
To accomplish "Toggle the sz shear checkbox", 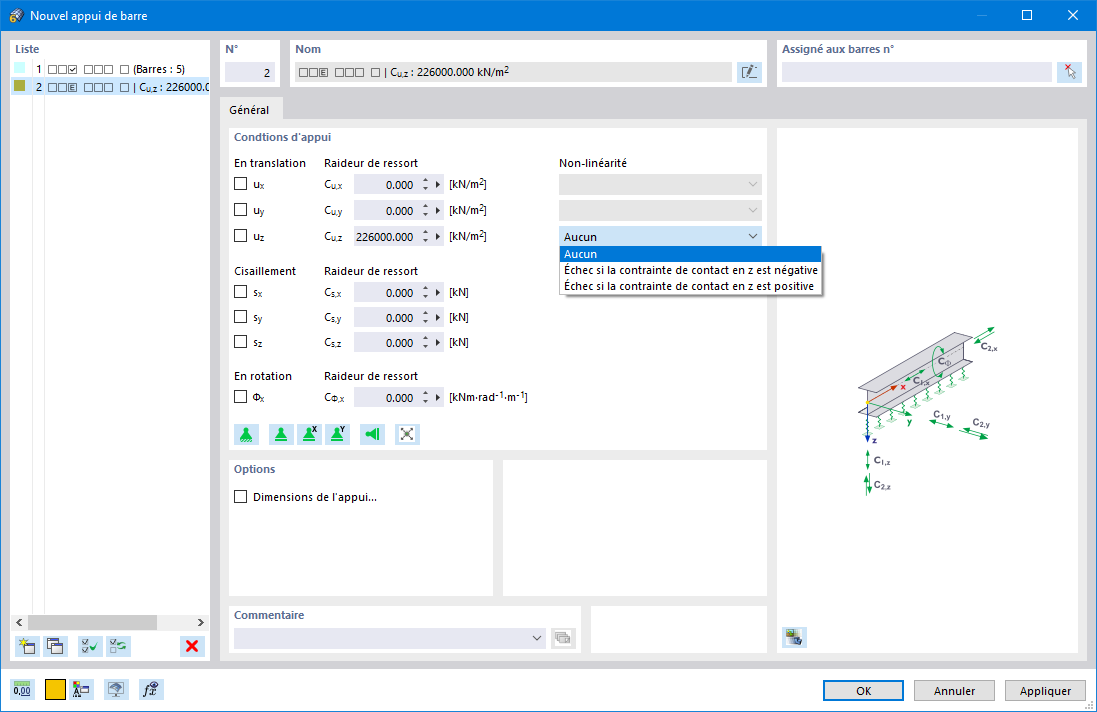I will coord(241,342).
